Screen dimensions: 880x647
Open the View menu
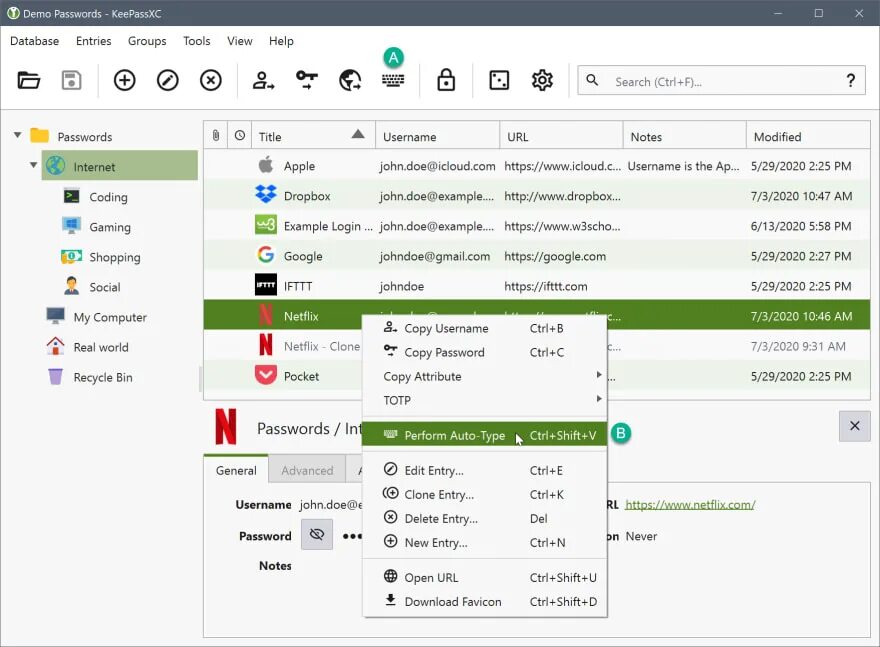click(x=240, y=41)
